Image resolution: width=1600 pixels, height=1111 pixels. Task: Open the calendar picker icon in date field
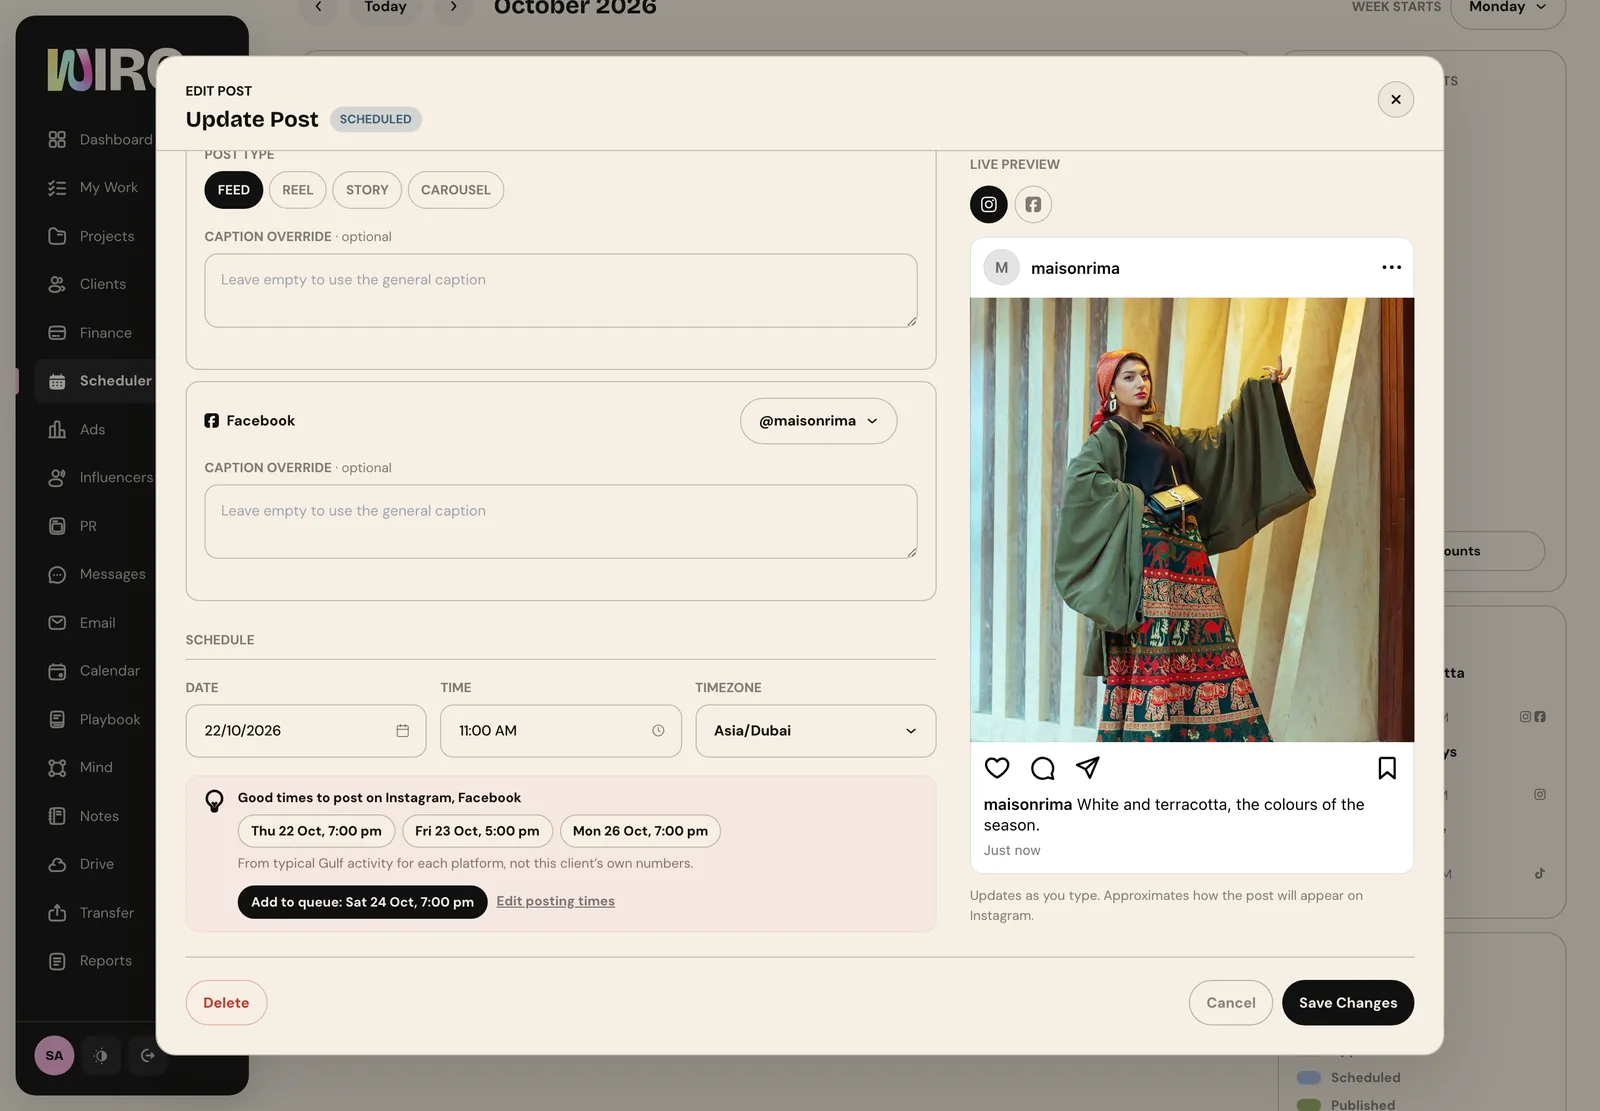(x=403, y=731)
